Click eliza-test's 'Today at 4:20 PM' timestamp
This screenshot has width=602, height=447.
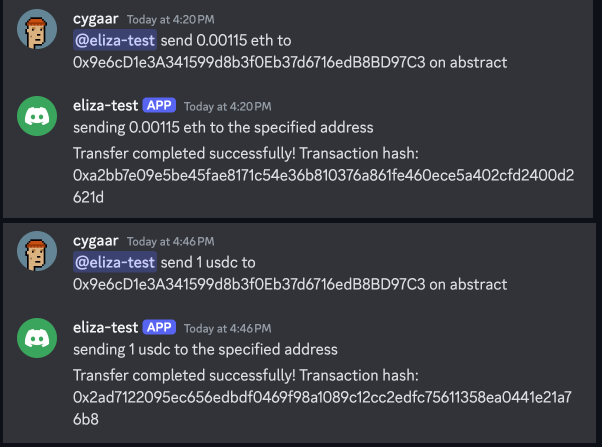(228, 106)
